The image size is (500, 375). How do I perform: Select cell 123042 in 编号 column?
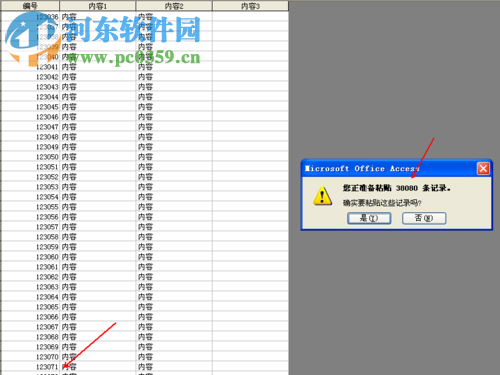[x=31, y=77]
